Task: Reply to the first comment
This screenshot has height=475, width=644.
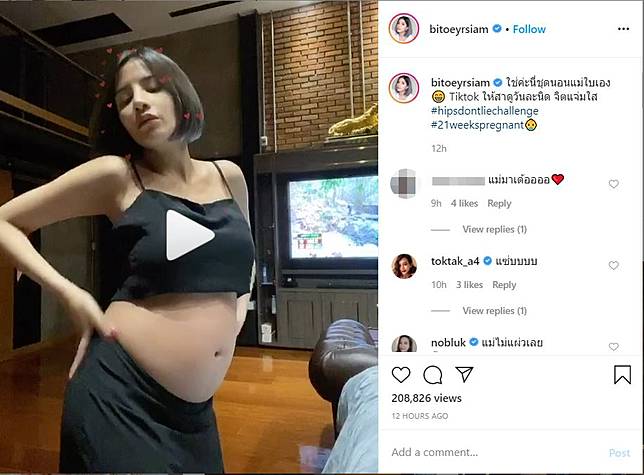Action: (x=499, y=203)
